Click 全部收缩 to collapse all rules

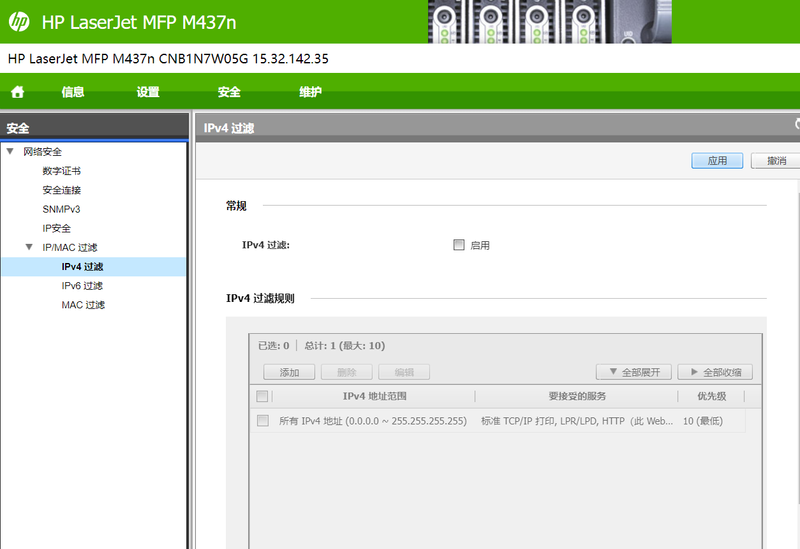[715, 372]
